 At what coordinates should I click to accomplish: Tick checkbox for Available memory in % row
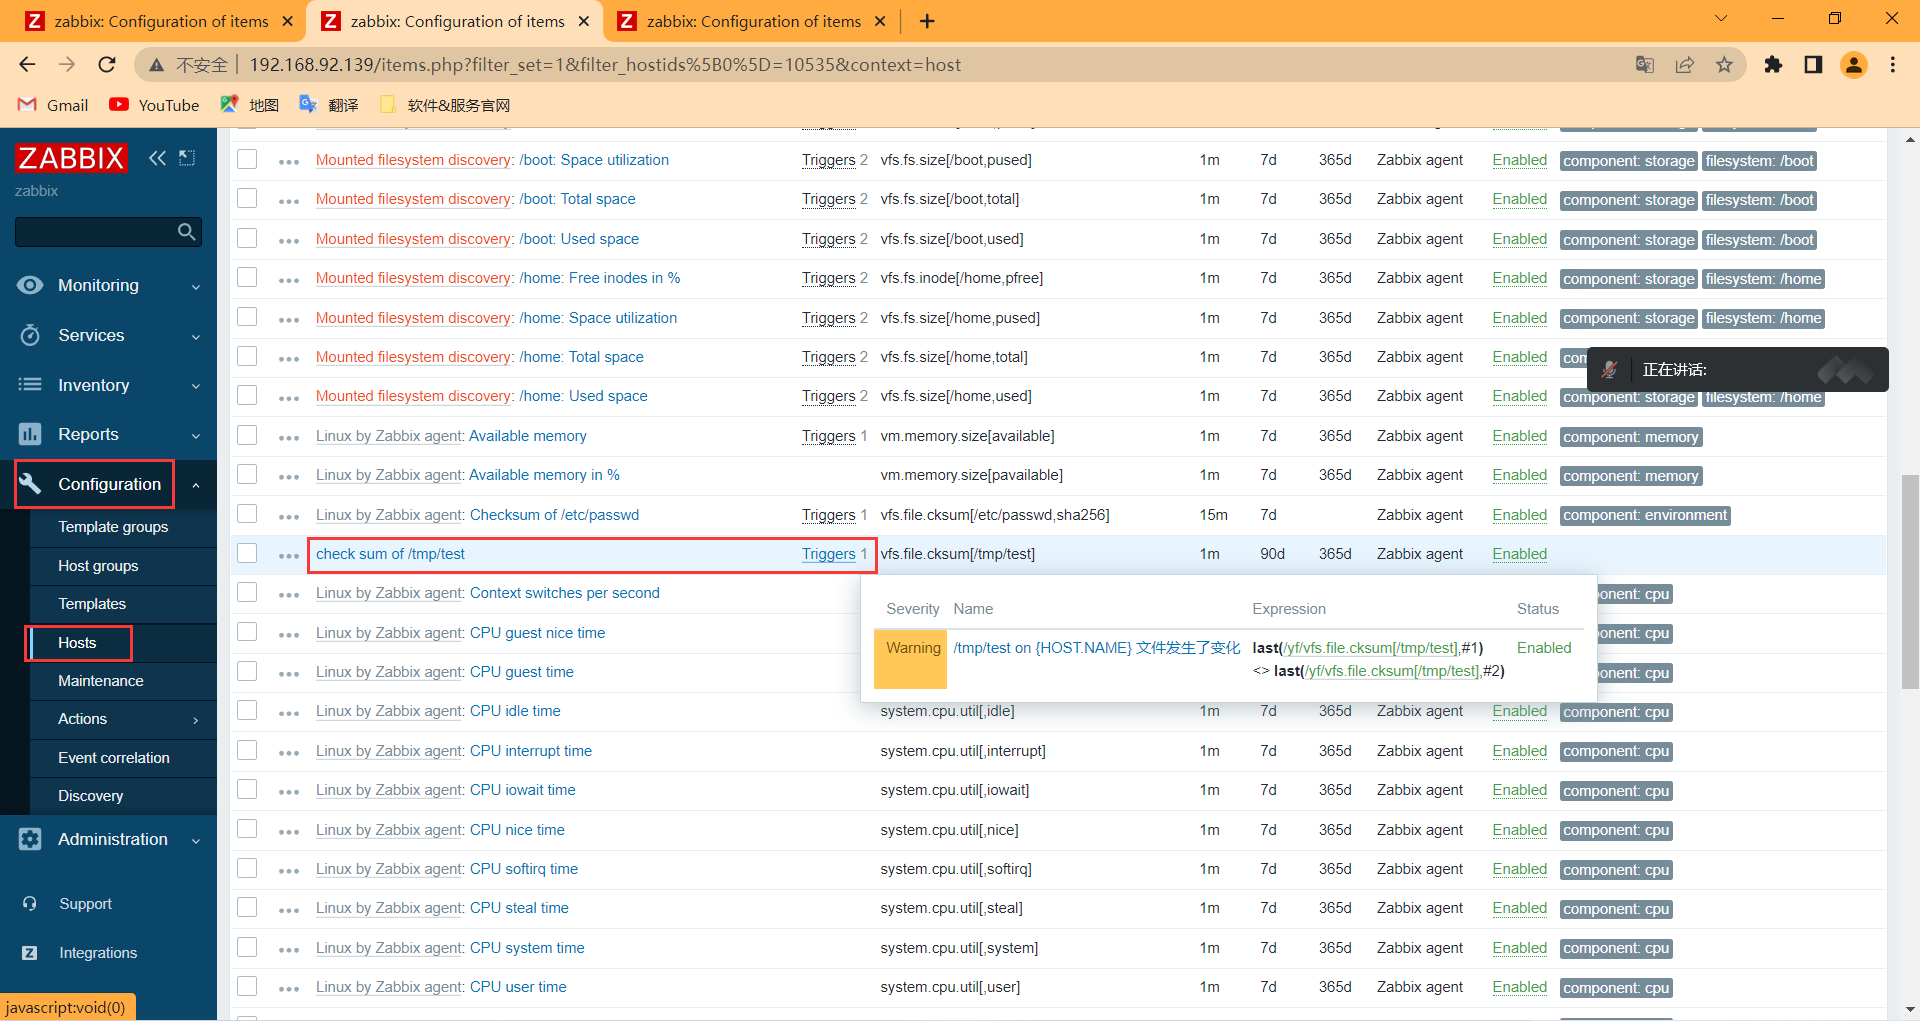[247, 474]
